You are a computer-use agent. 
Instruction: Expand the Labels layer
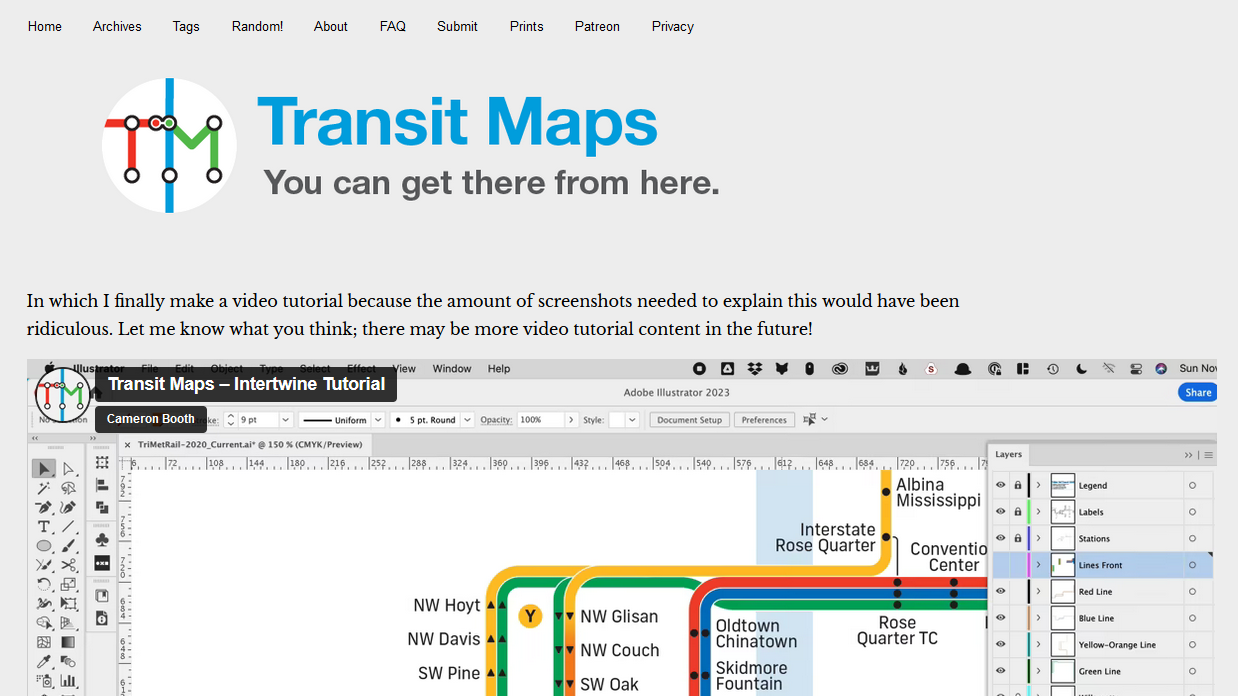click(x=1039, y=512)
